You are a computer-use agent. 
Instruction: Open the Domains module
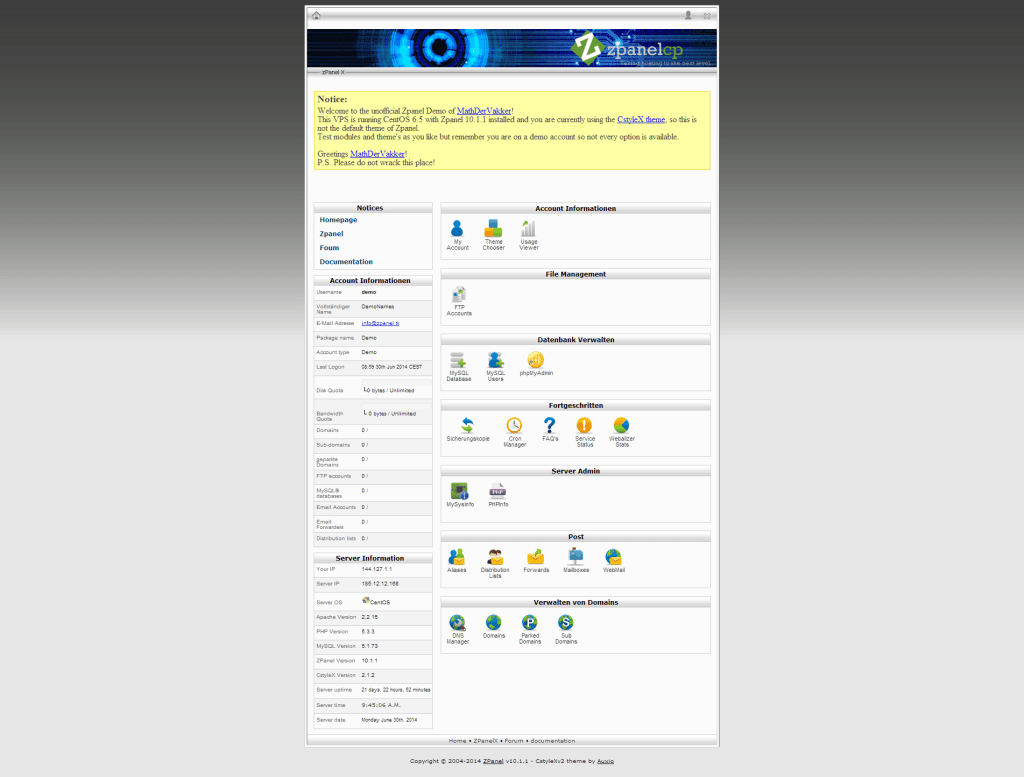(494, 627)
